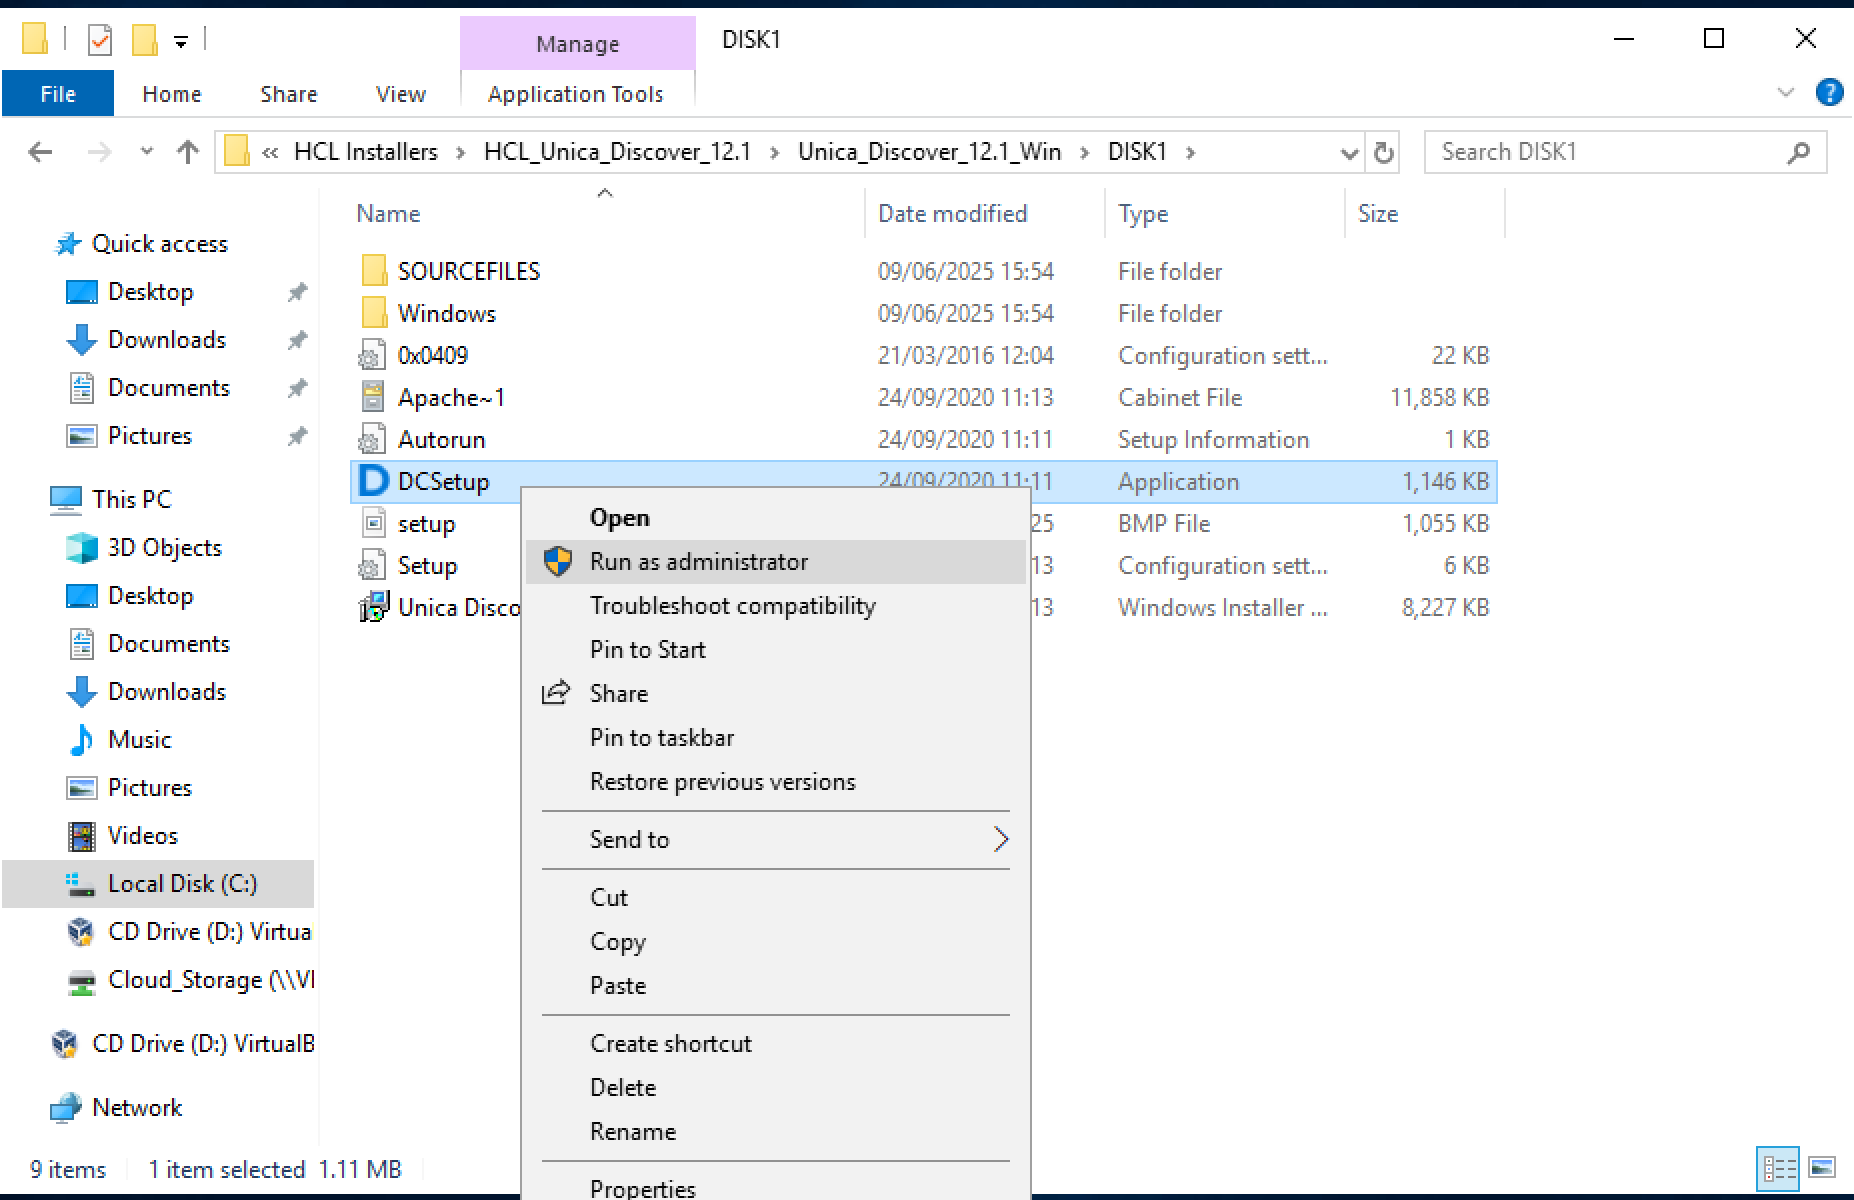This screenshot has width=1854, height=1200.
Task: Open Explorer help with the question mark icon
Action: [1829, 93]
